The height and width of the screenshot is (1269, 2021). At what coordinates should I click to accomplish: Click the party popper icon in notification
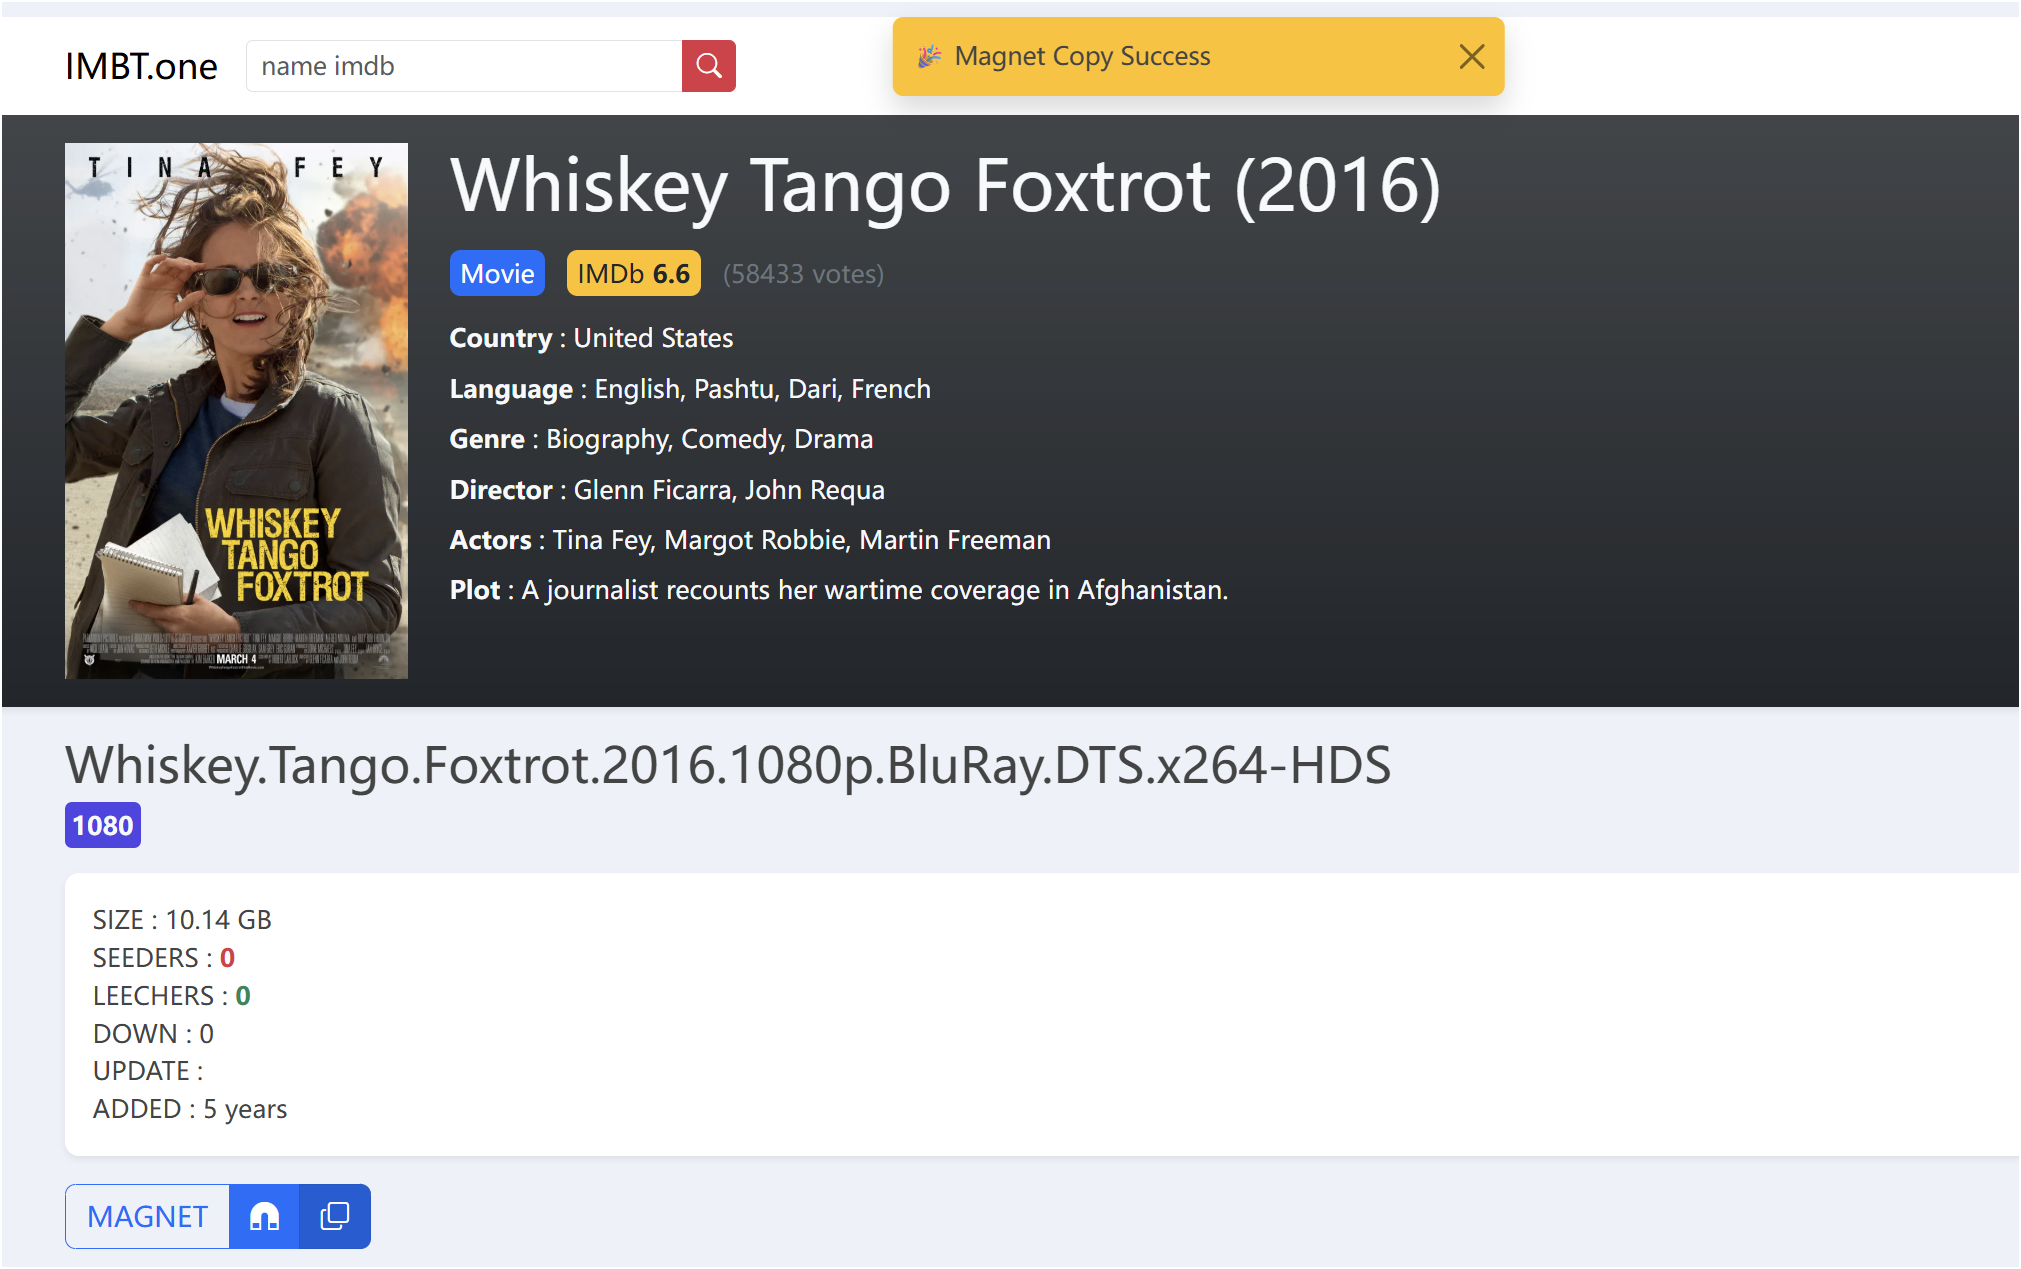pos(930,56)
